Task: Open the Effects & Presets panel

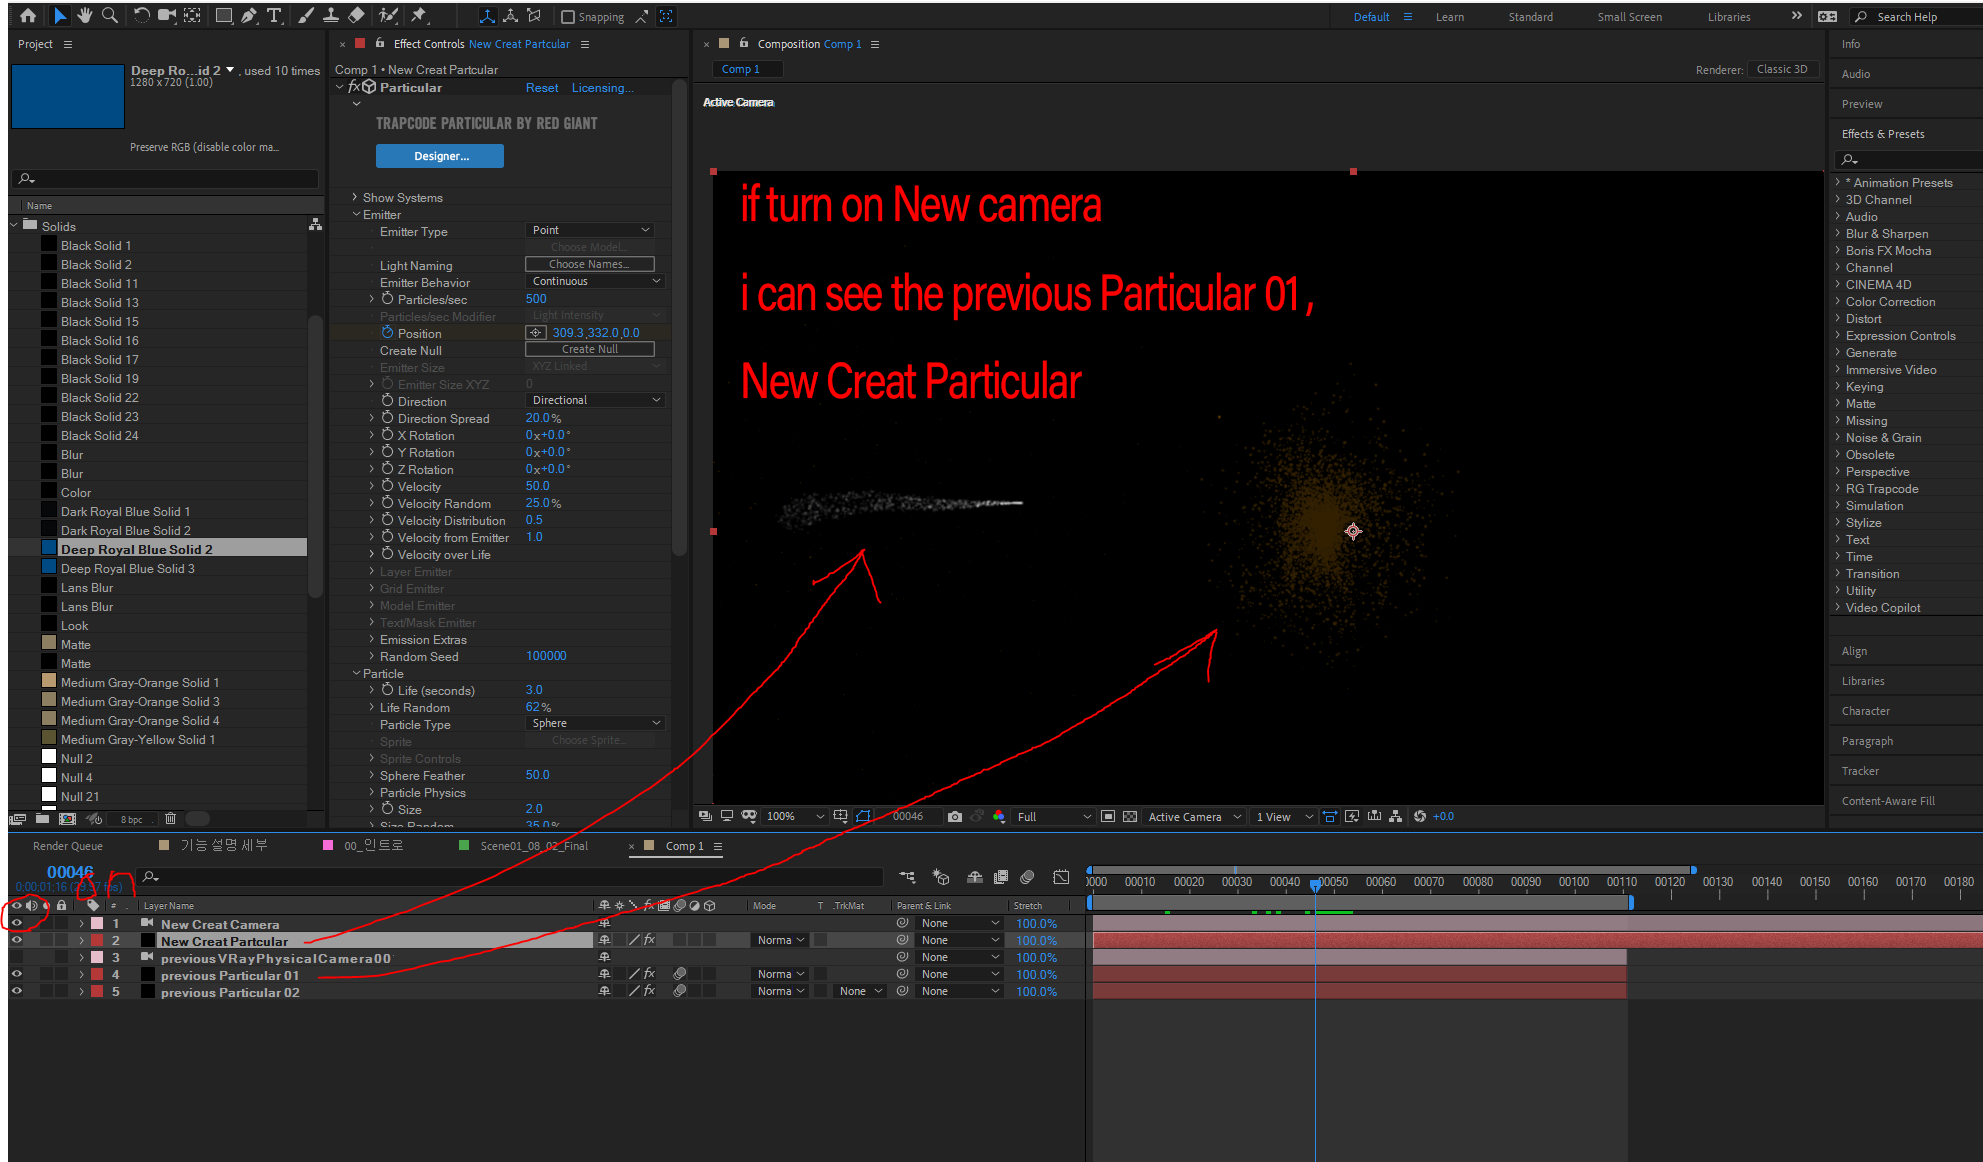Action: click(x=1884, y=134)
